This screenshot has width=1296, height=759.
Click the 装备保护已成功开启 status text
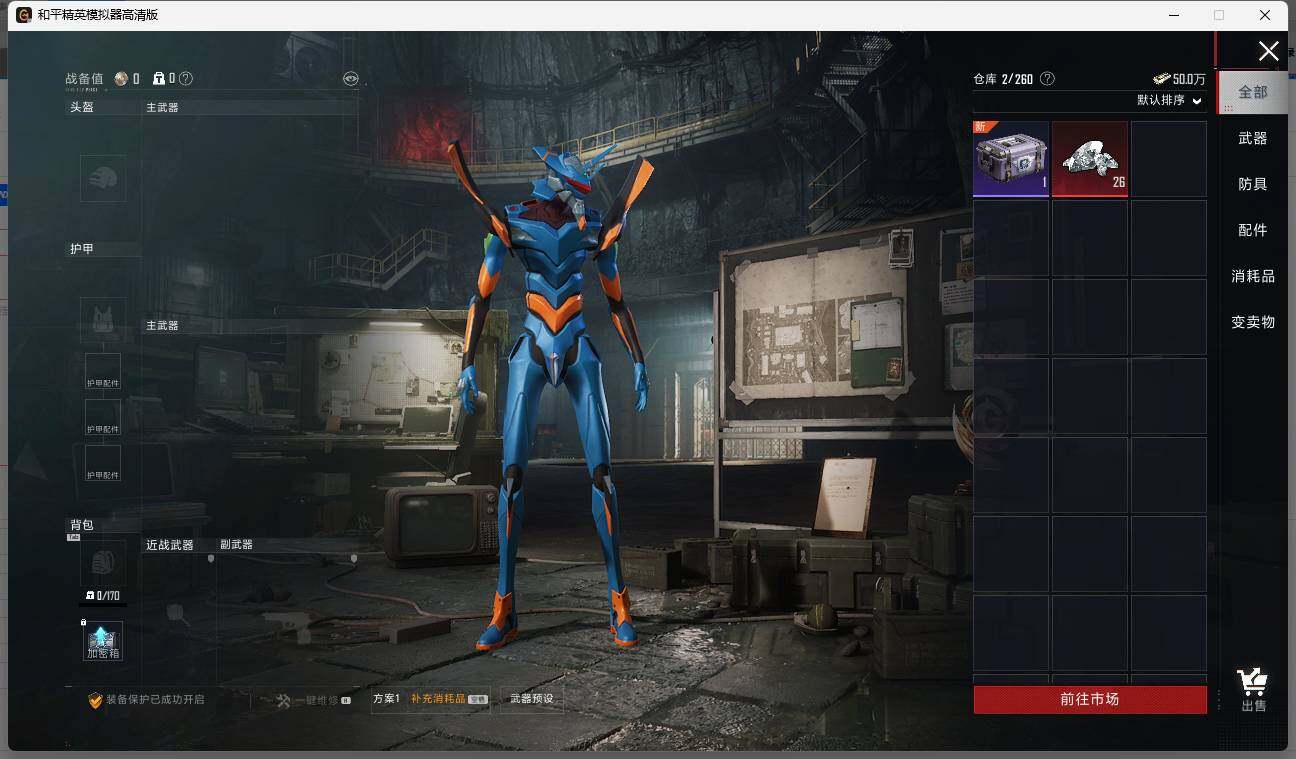pos(155,700)
